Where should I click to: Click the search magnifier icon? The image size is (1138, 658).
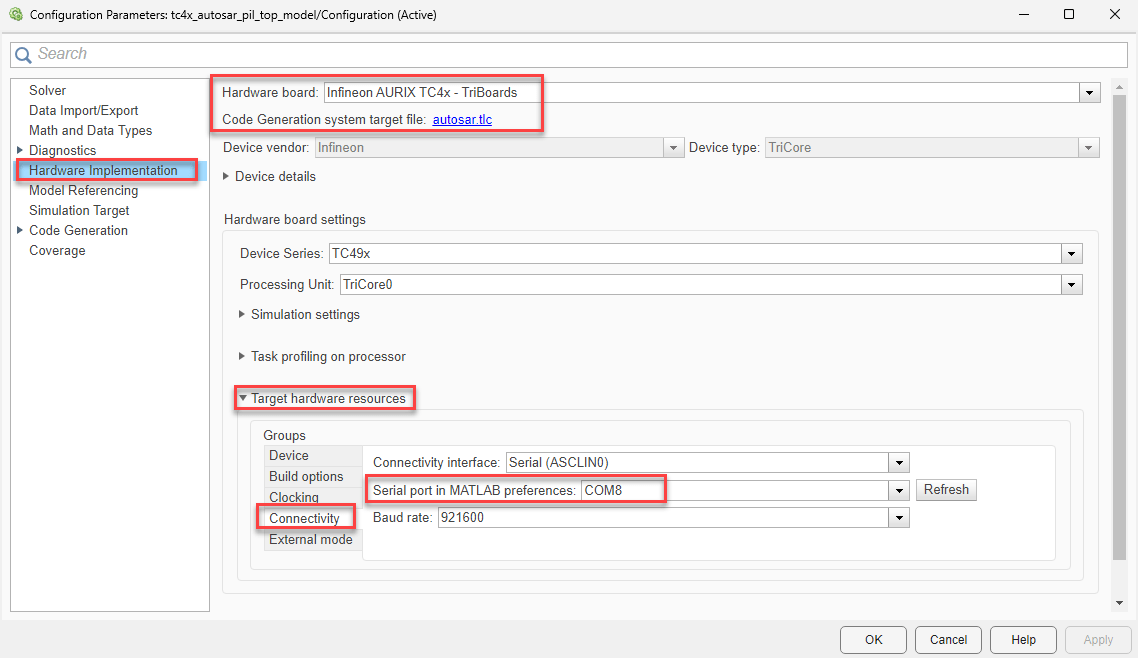pos(23,55)
